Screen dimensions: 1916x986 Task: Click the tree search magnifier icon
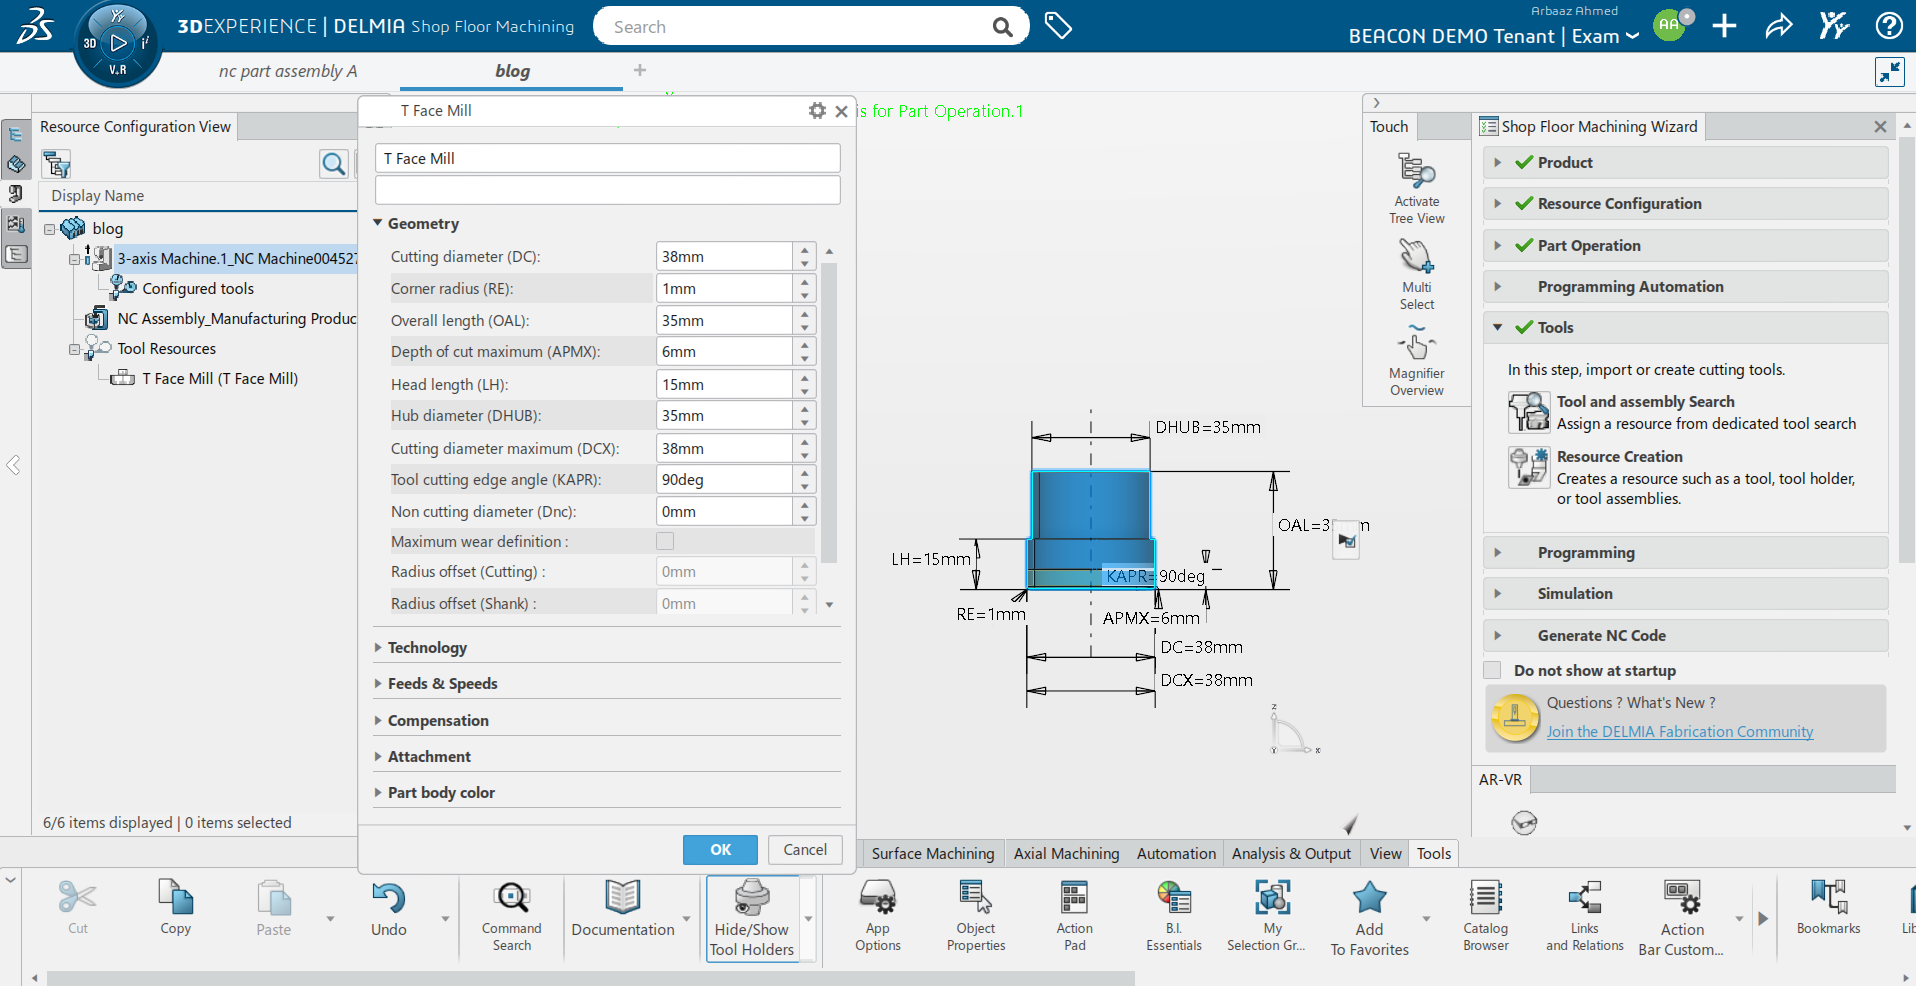point(334,163)
